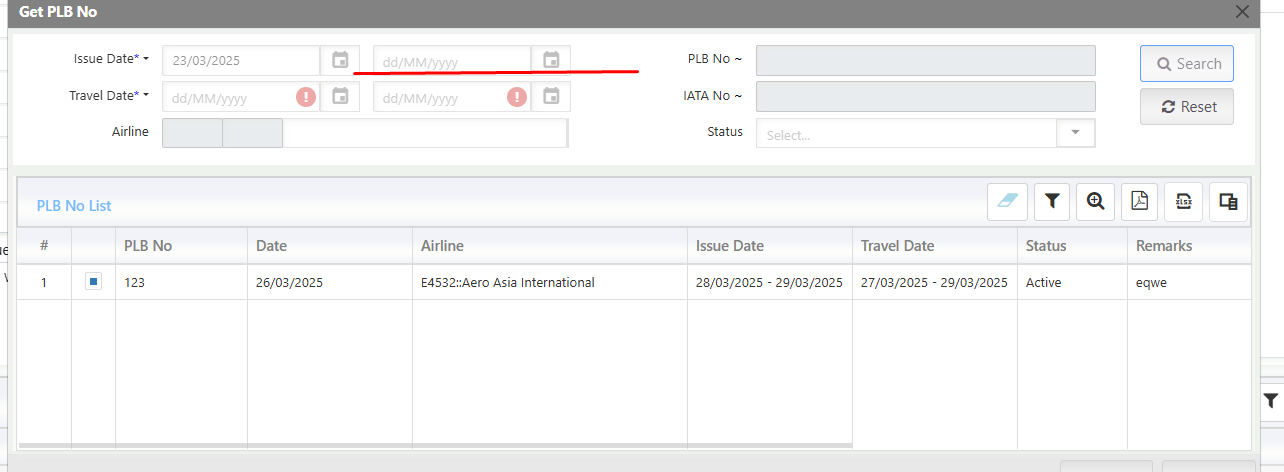1284x472 pixels.
Task: Click the filter funnel icon above grid
Action: 1052,201
